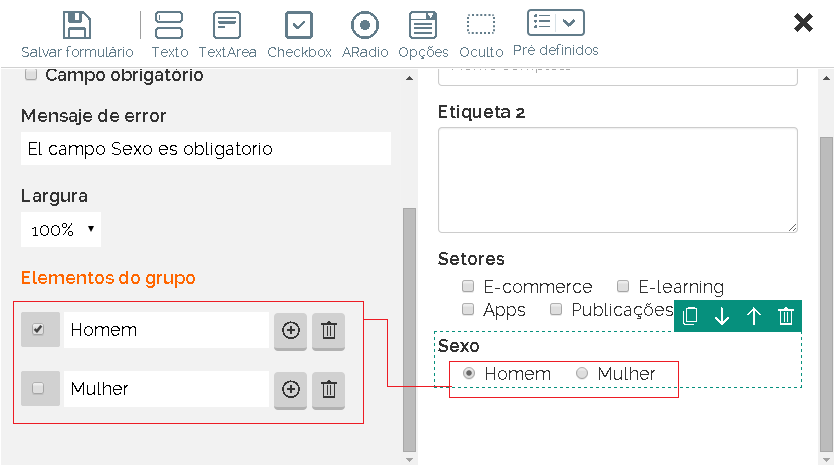Viewport: 834px width, 465px height.
Task: Insert a TextArea element
Action: 227,25
